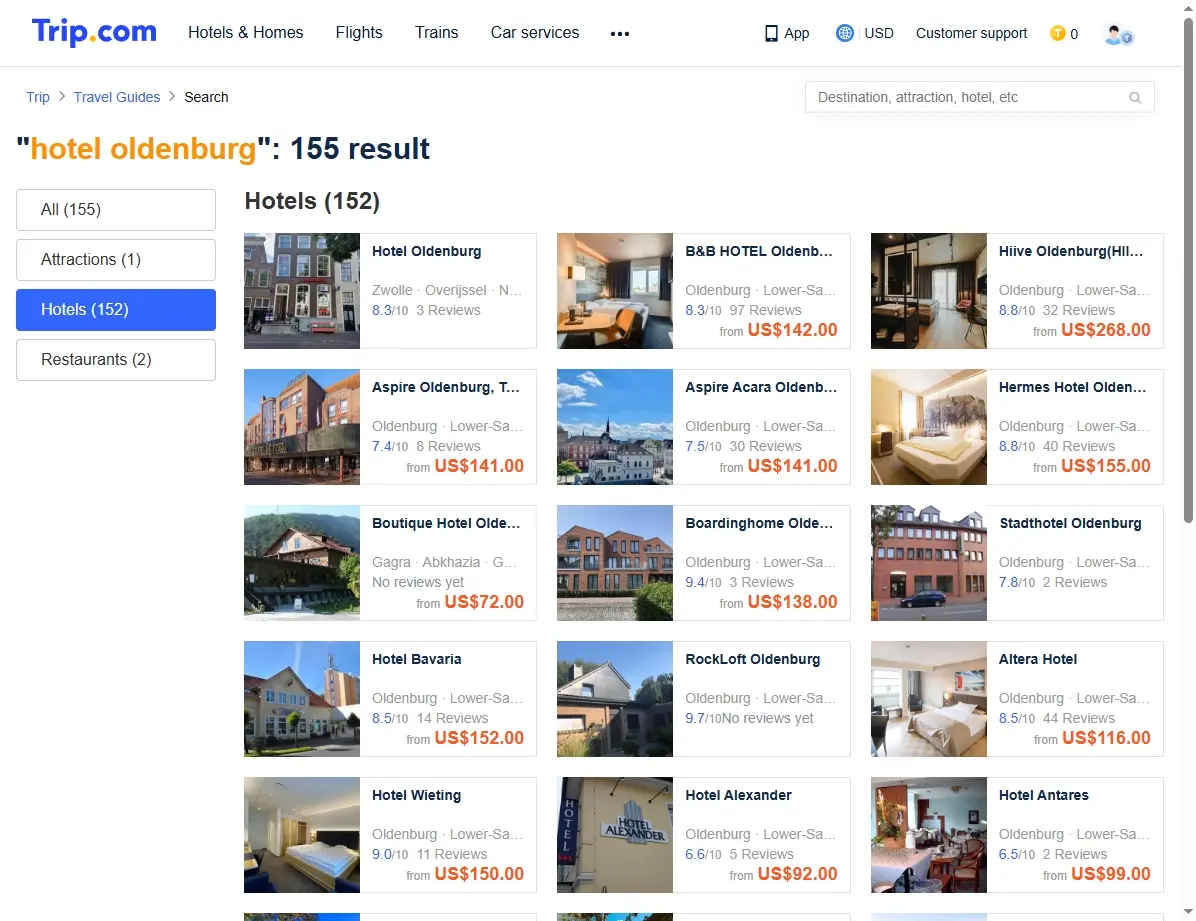
Task: Click Hotel Wieting title
Action: [416, 795]
